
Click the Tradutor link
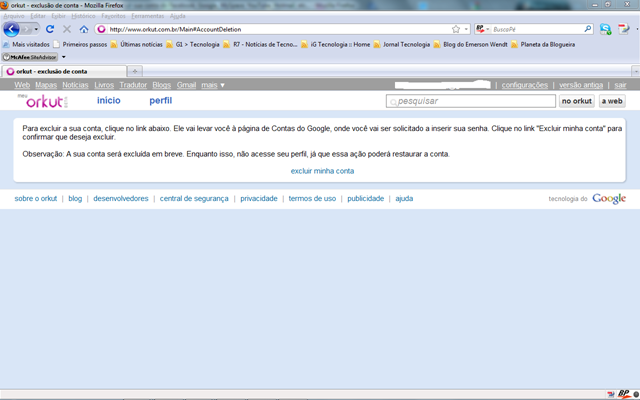pyautogui.click(x=133, y=85)
